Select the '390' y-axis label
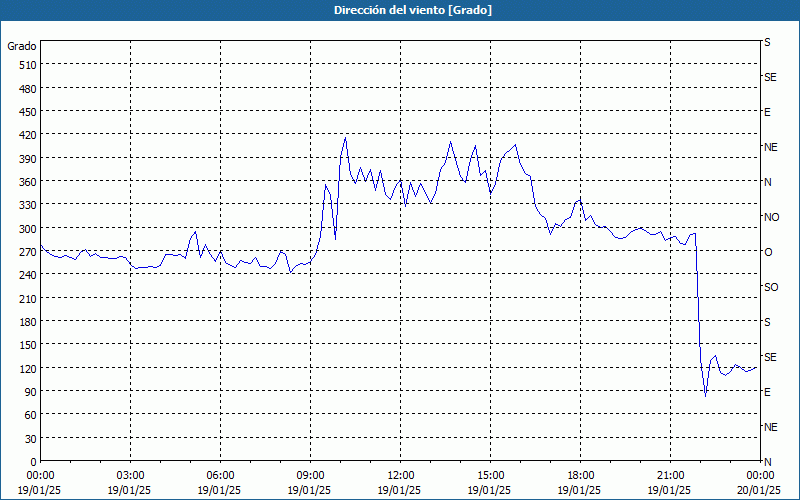Image resolution: width=800 pixels, height=500 pixels. click(29, 159)
